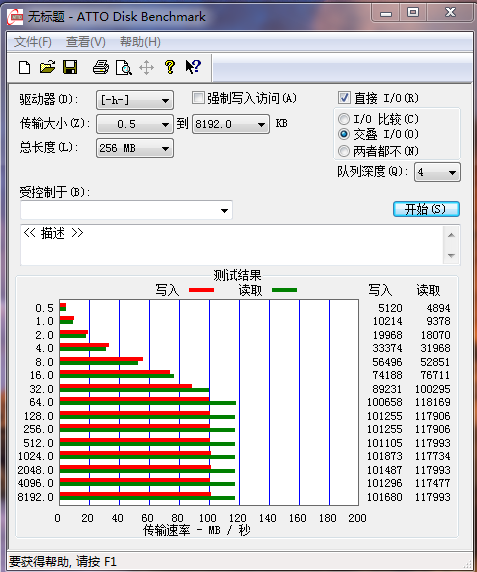Select the 交叠 I/O radio option
The image size is (477, 572).
click(x=344, y=134)
